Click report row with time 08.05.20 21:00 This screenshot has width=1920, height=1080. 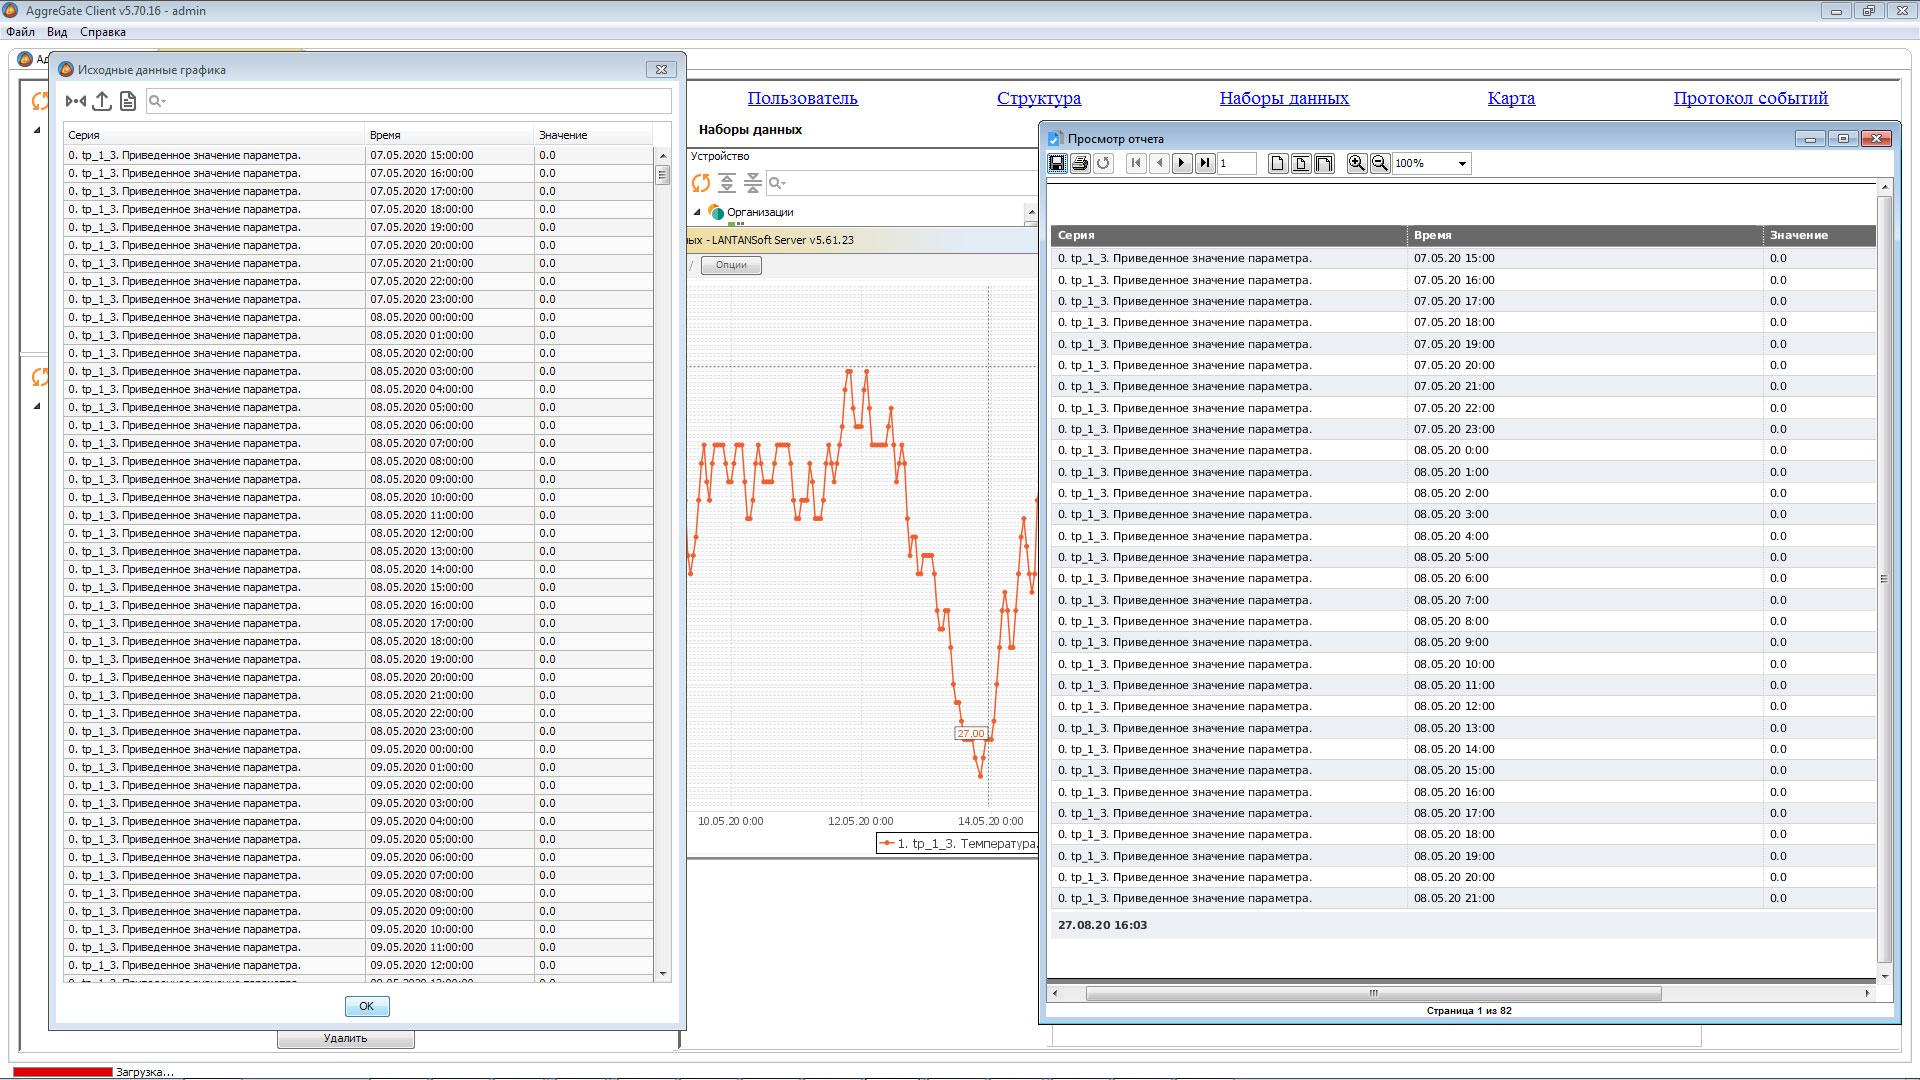tap(1464, 898)
